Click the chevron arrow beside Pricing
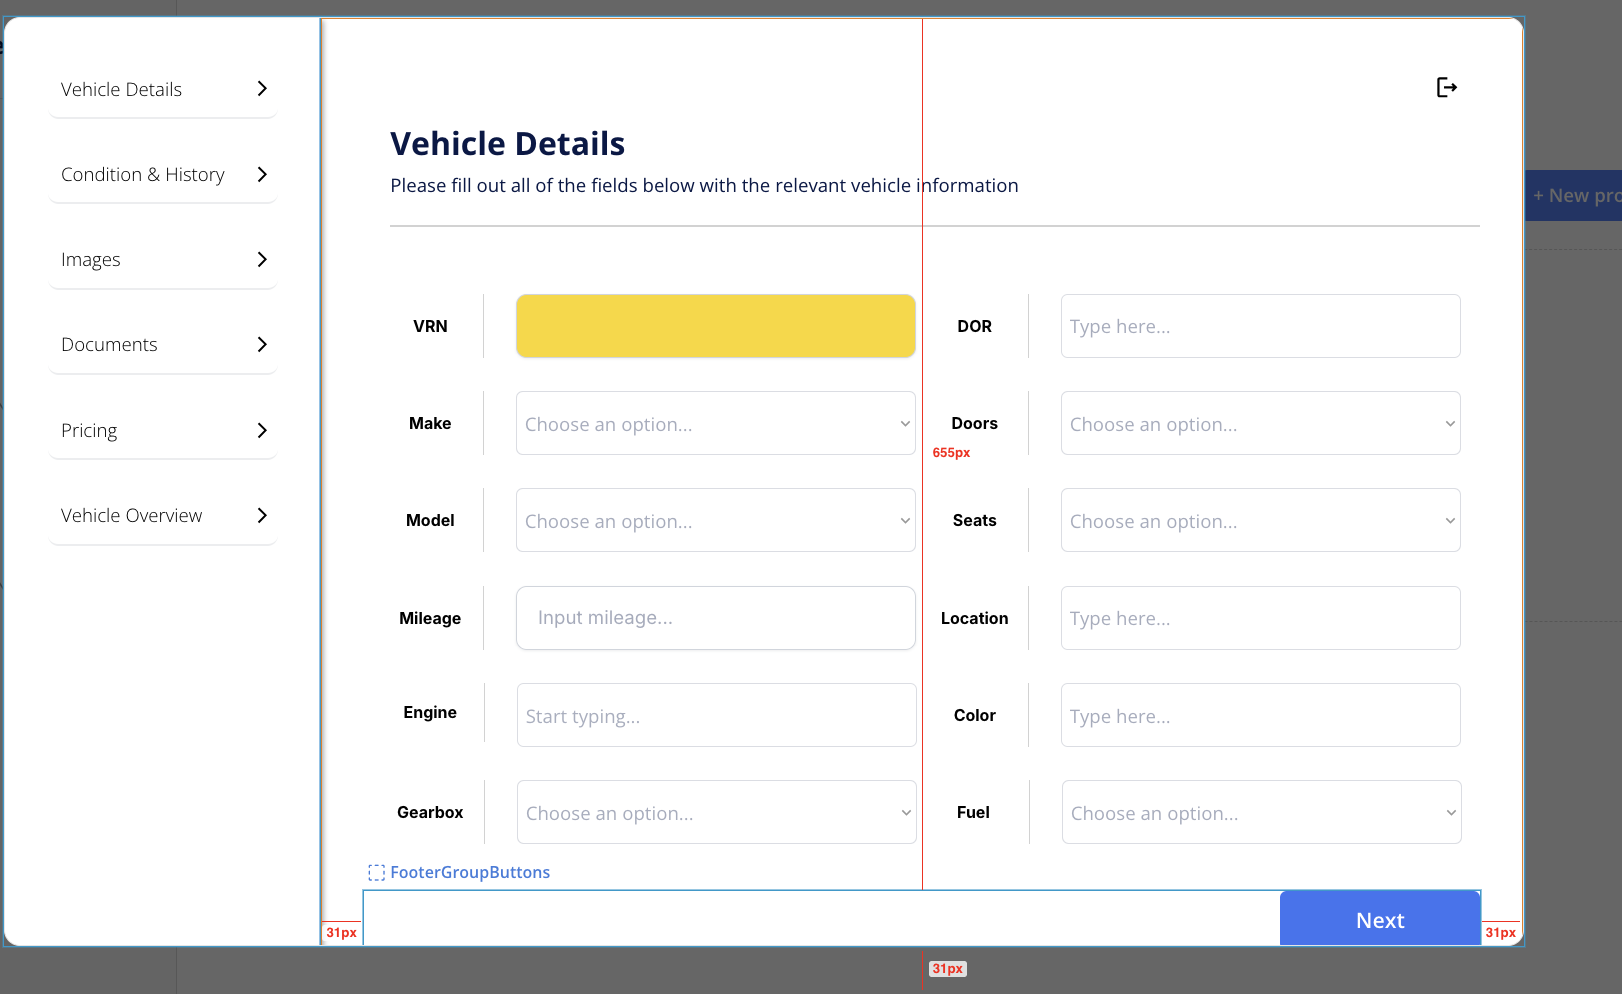This screenshot has width=1622, height=994. click(x=262, y=430)
